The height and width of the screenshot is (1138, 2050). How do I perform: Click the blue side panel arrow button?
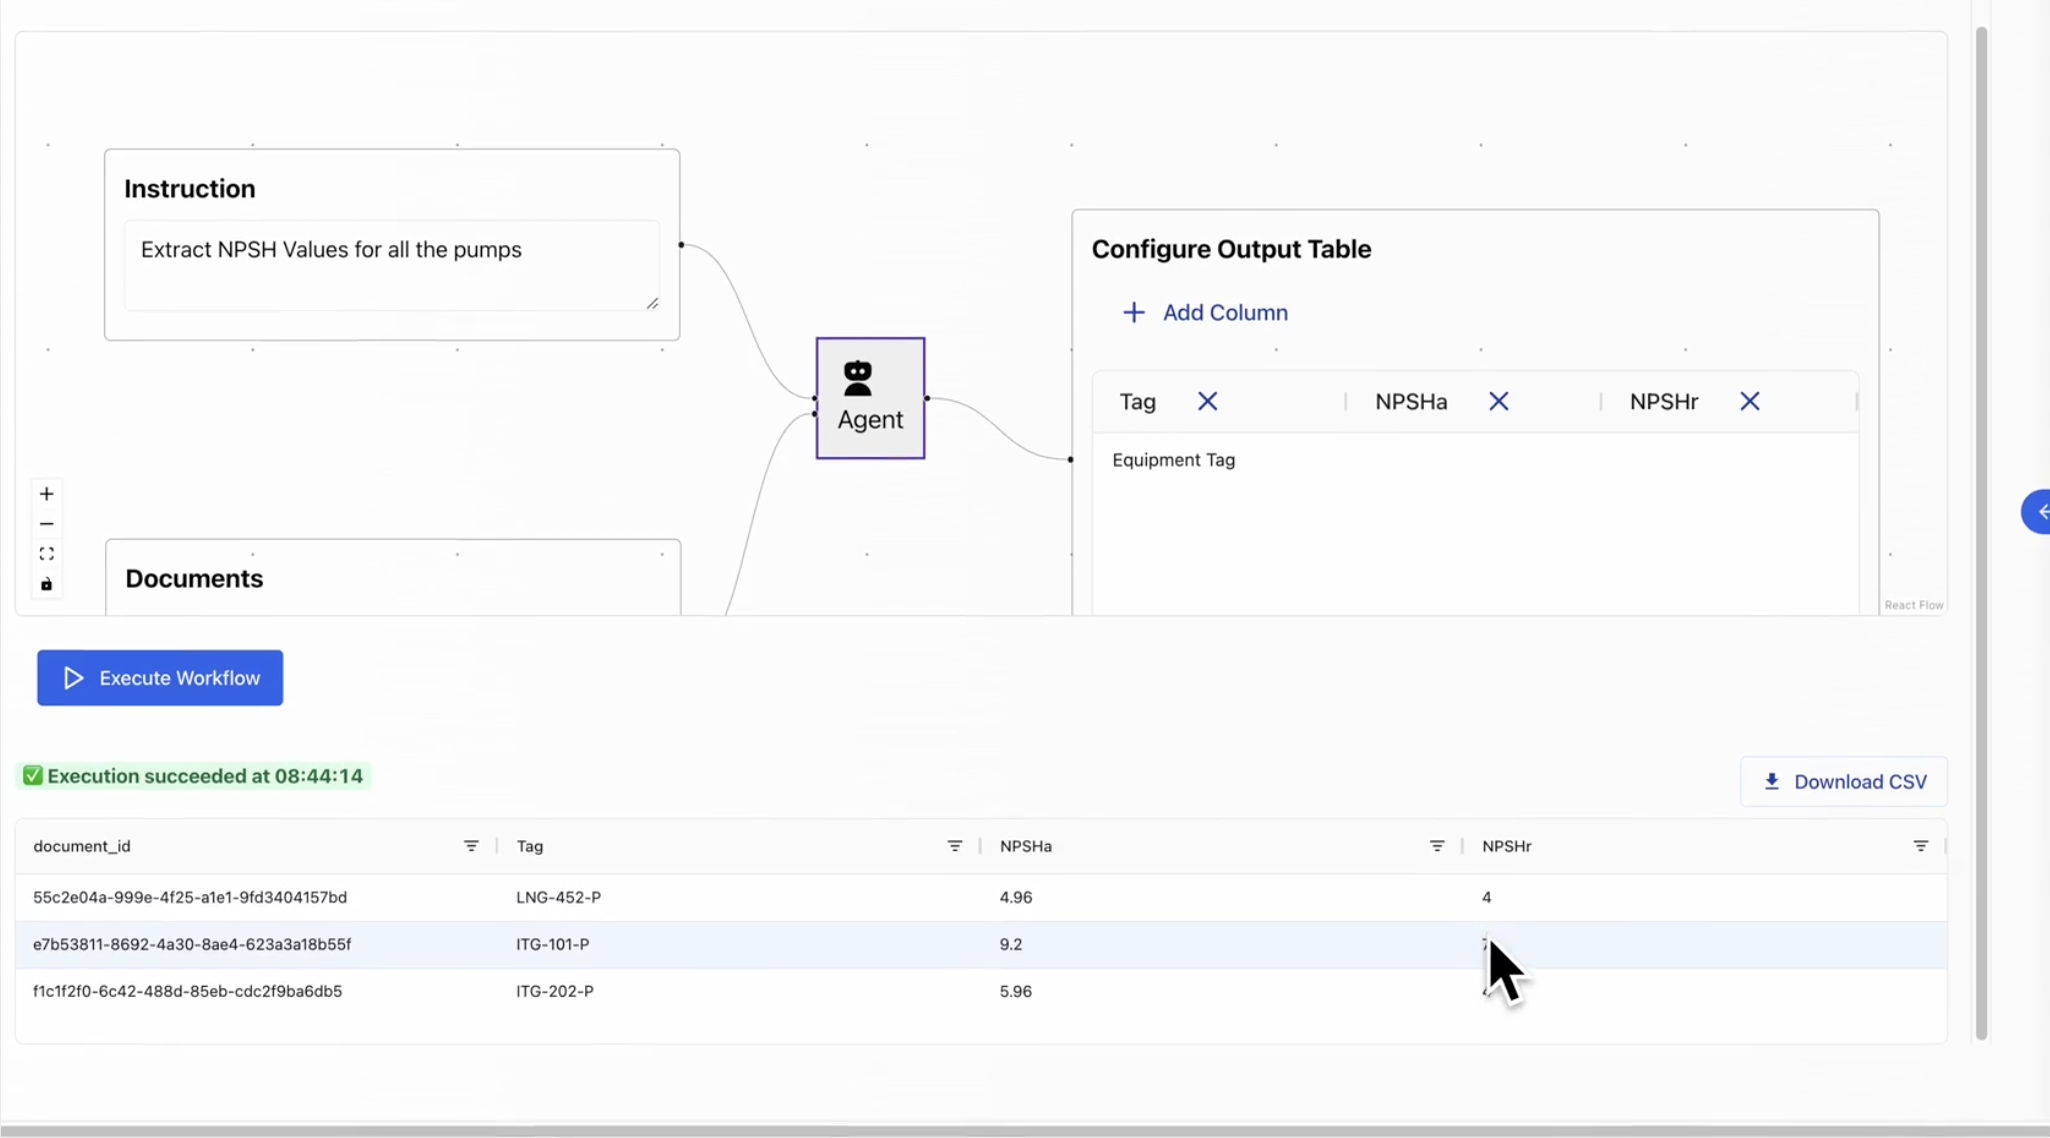(2036, 512)
